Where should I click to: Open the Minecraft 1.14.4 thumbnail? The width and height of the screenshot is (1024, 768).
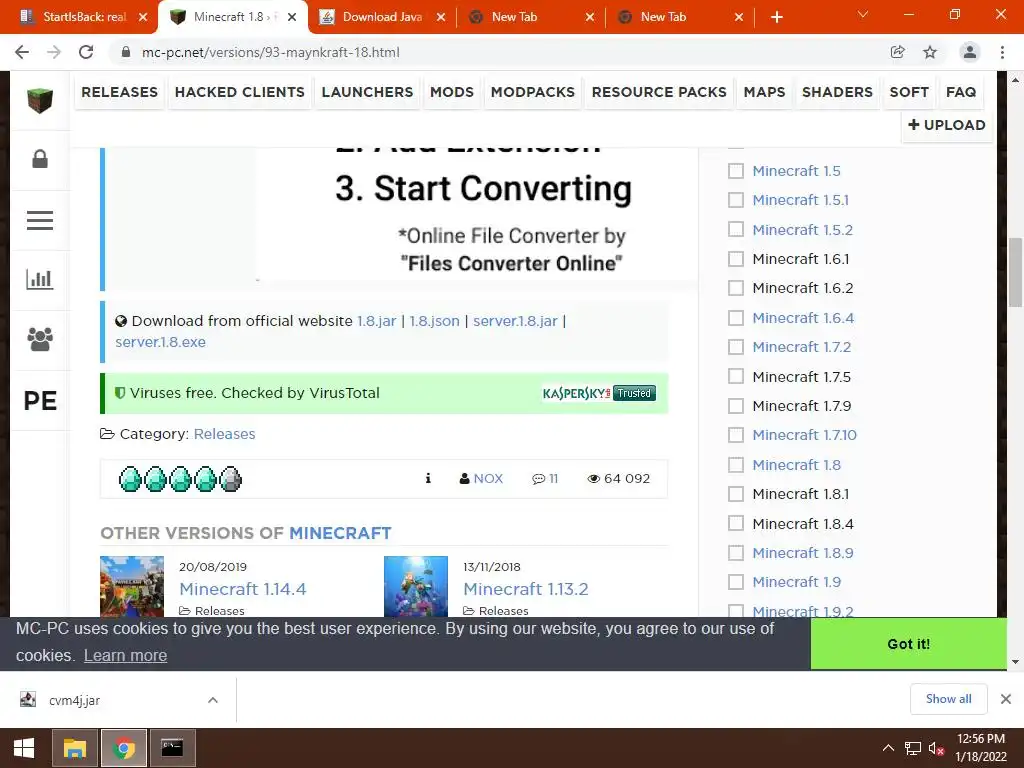tap(132, 586)
